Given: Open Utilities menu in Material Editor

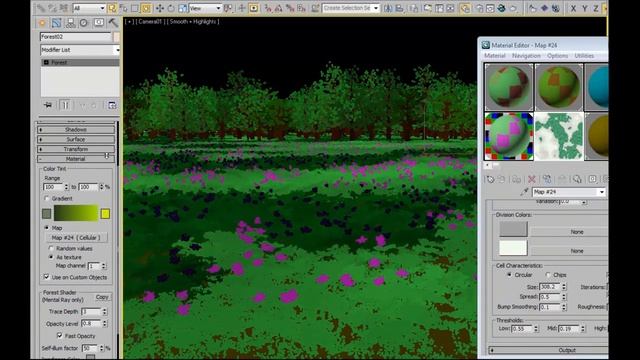Looking at the screenshot, I should (584, 56).
